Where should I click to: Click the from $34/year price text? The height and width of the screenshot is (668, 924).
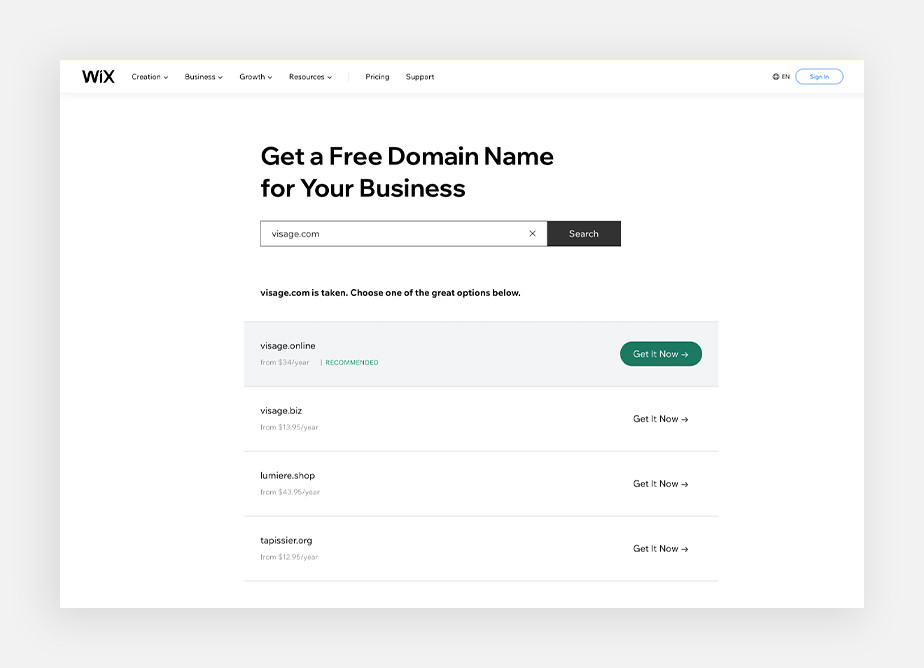click(x=285, y=362)
